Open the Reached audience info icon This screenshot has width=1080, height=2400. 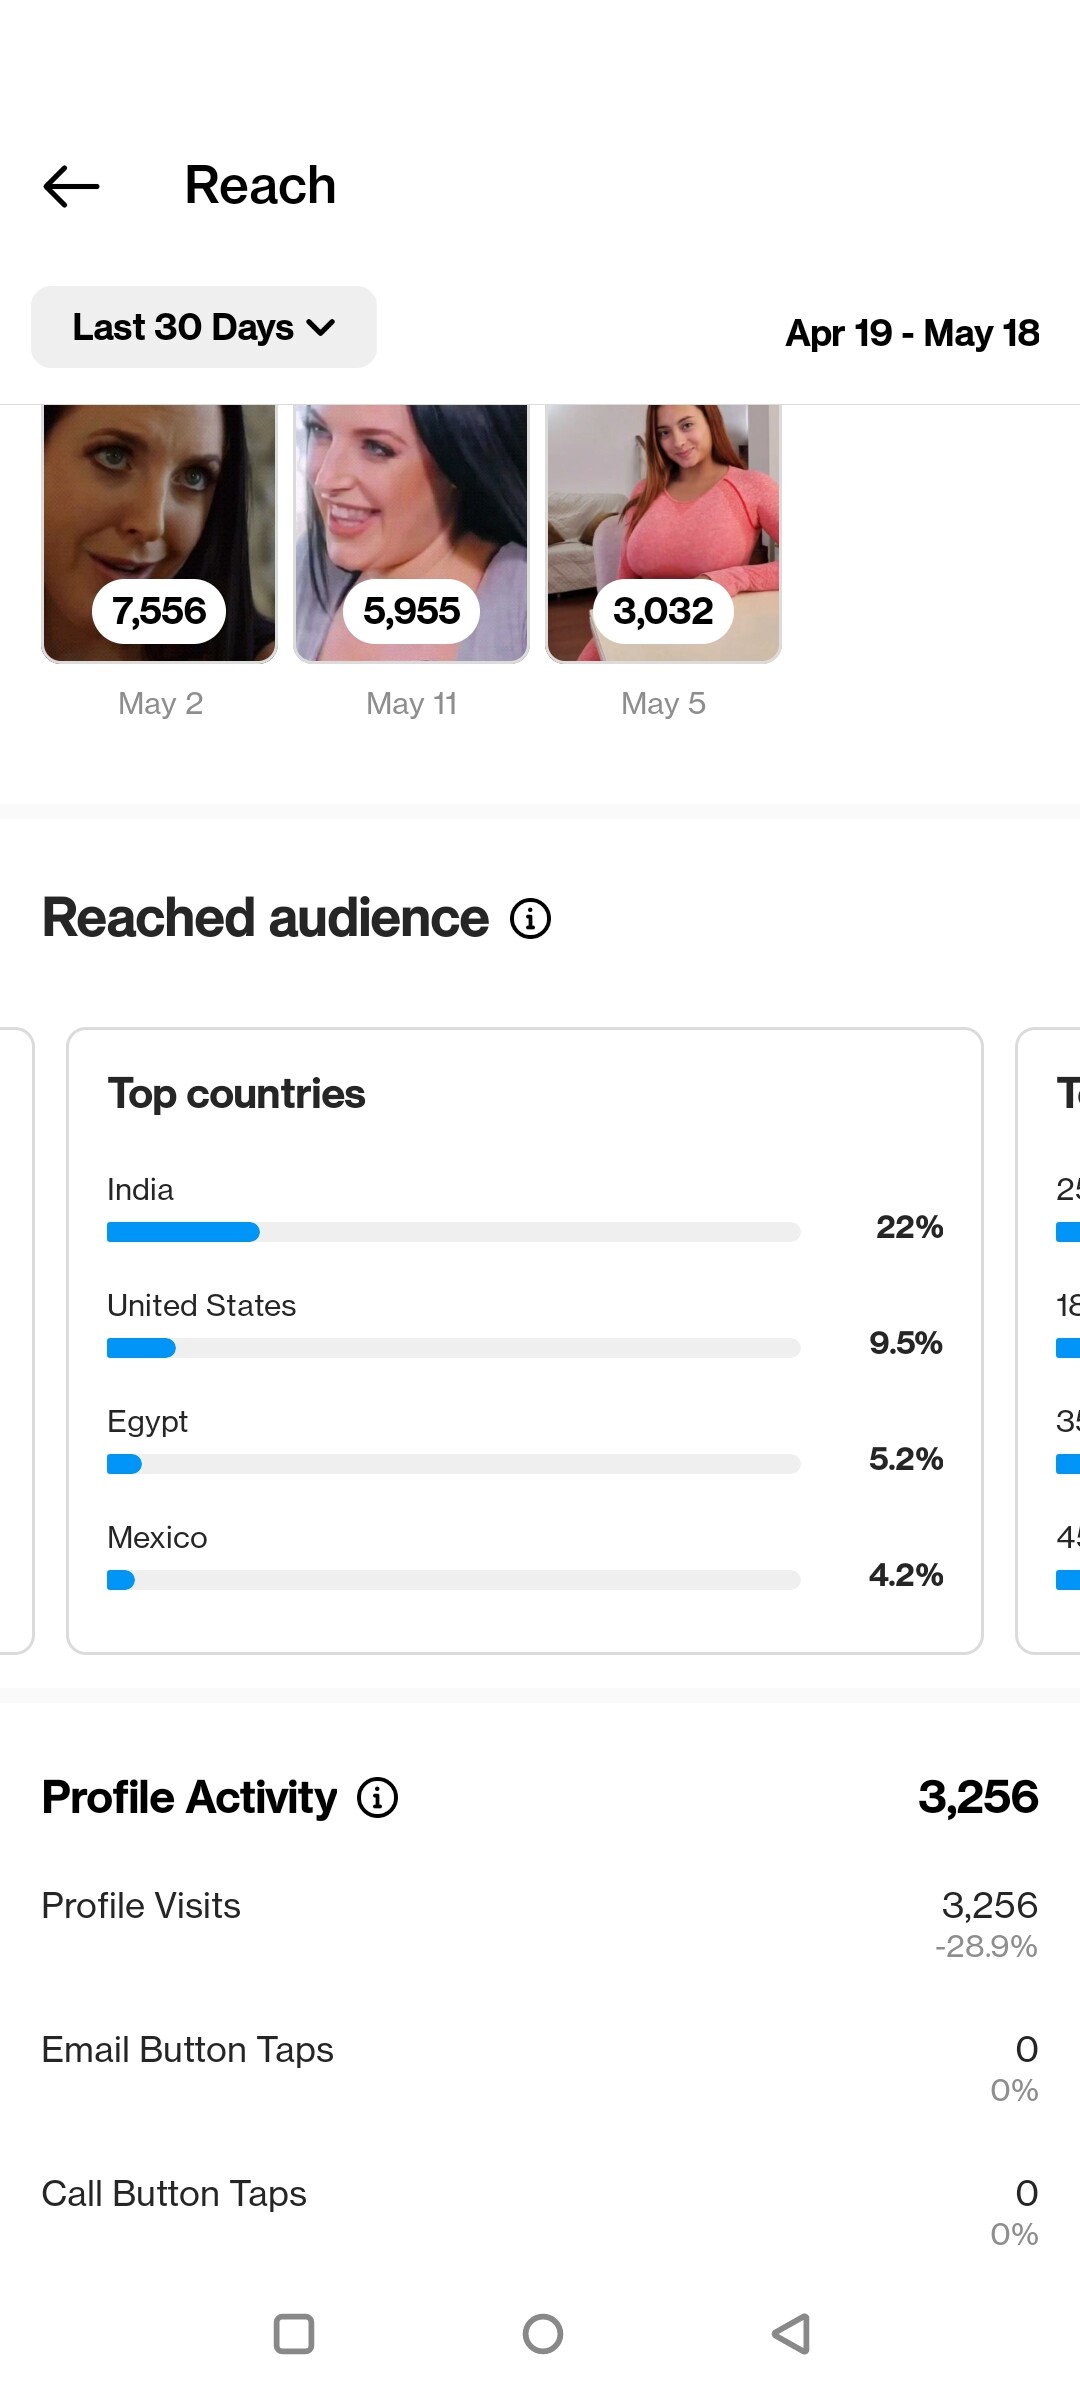[x=530, y=918]
